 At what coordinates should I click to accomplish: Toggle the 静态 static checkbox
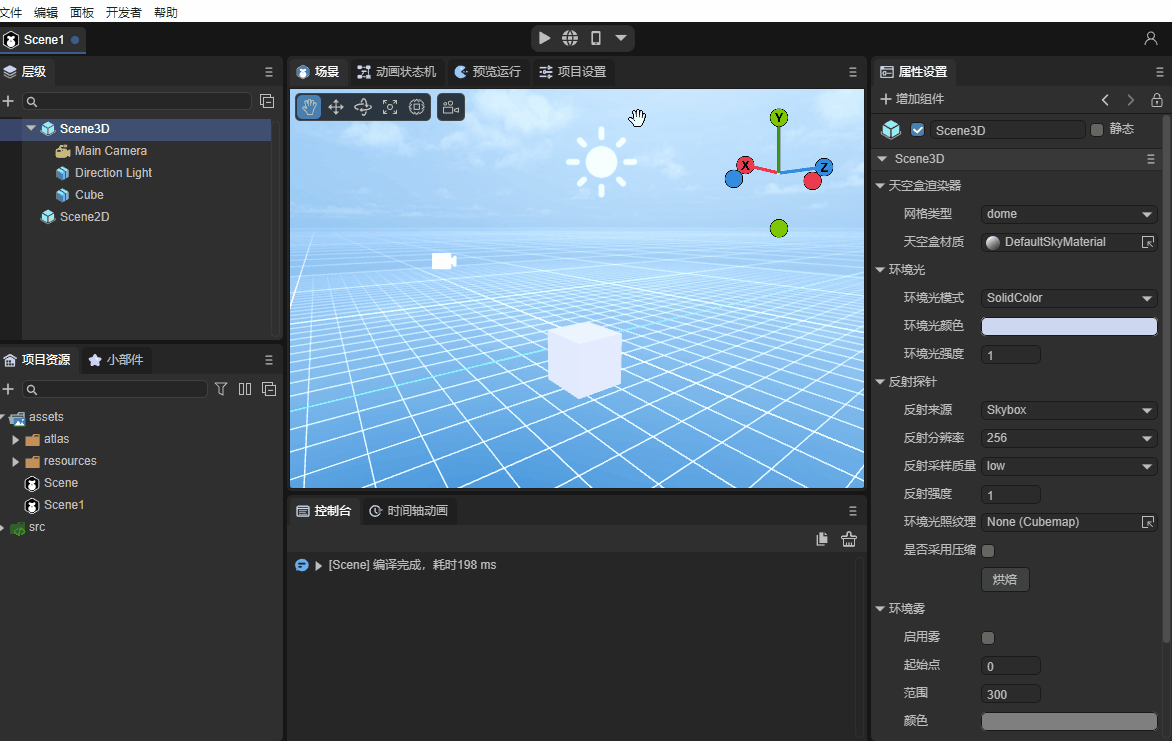click(1097, 130)
